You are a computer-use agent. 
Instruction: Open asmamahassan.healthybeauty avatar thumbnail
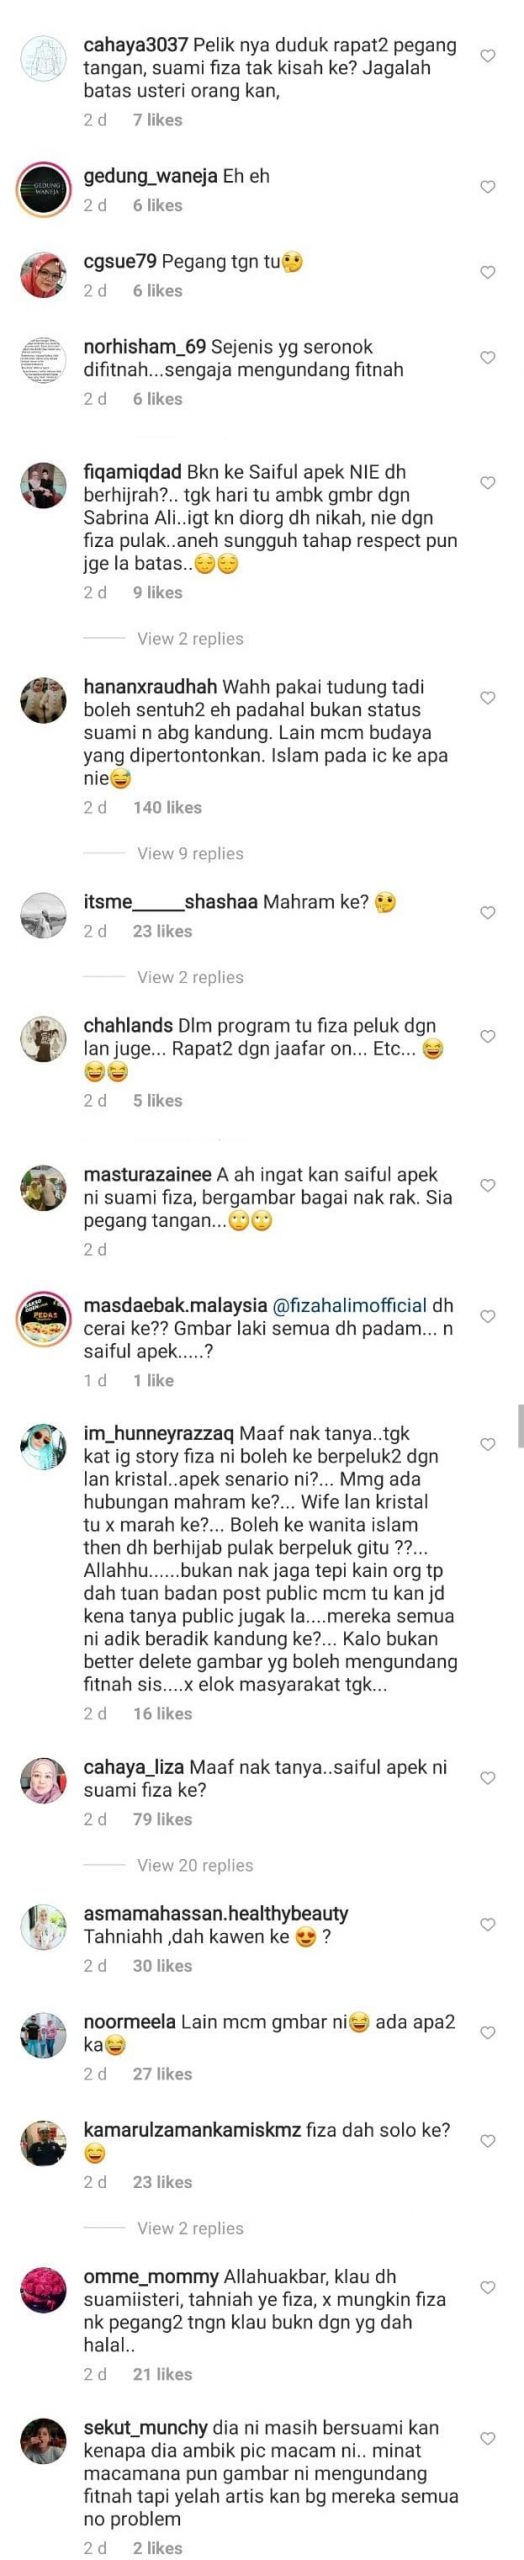44,1928
